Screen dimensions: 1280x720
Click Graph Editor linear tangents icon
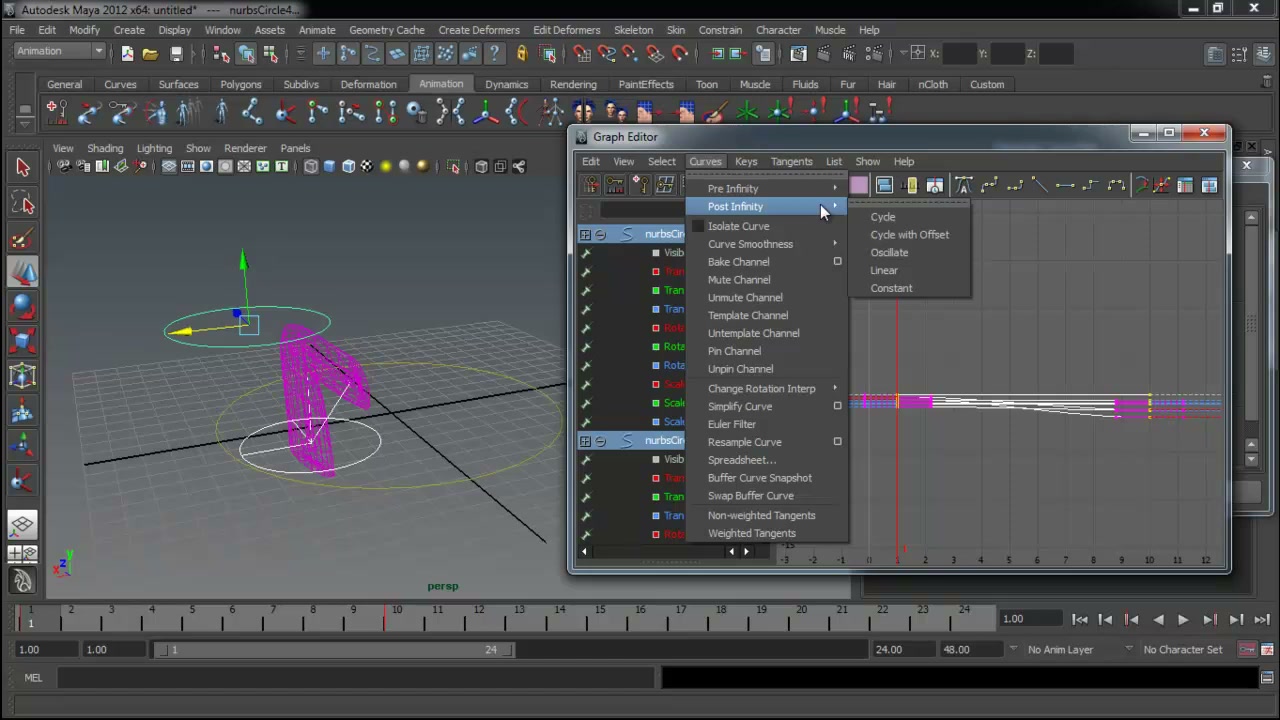click(x=1040, y=185)
